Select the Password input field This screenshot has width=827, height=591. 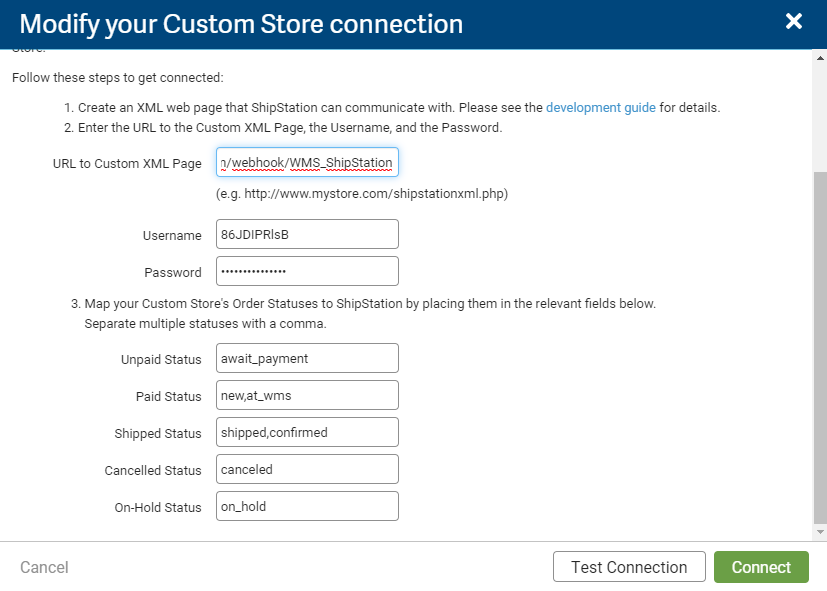[307, 271]
